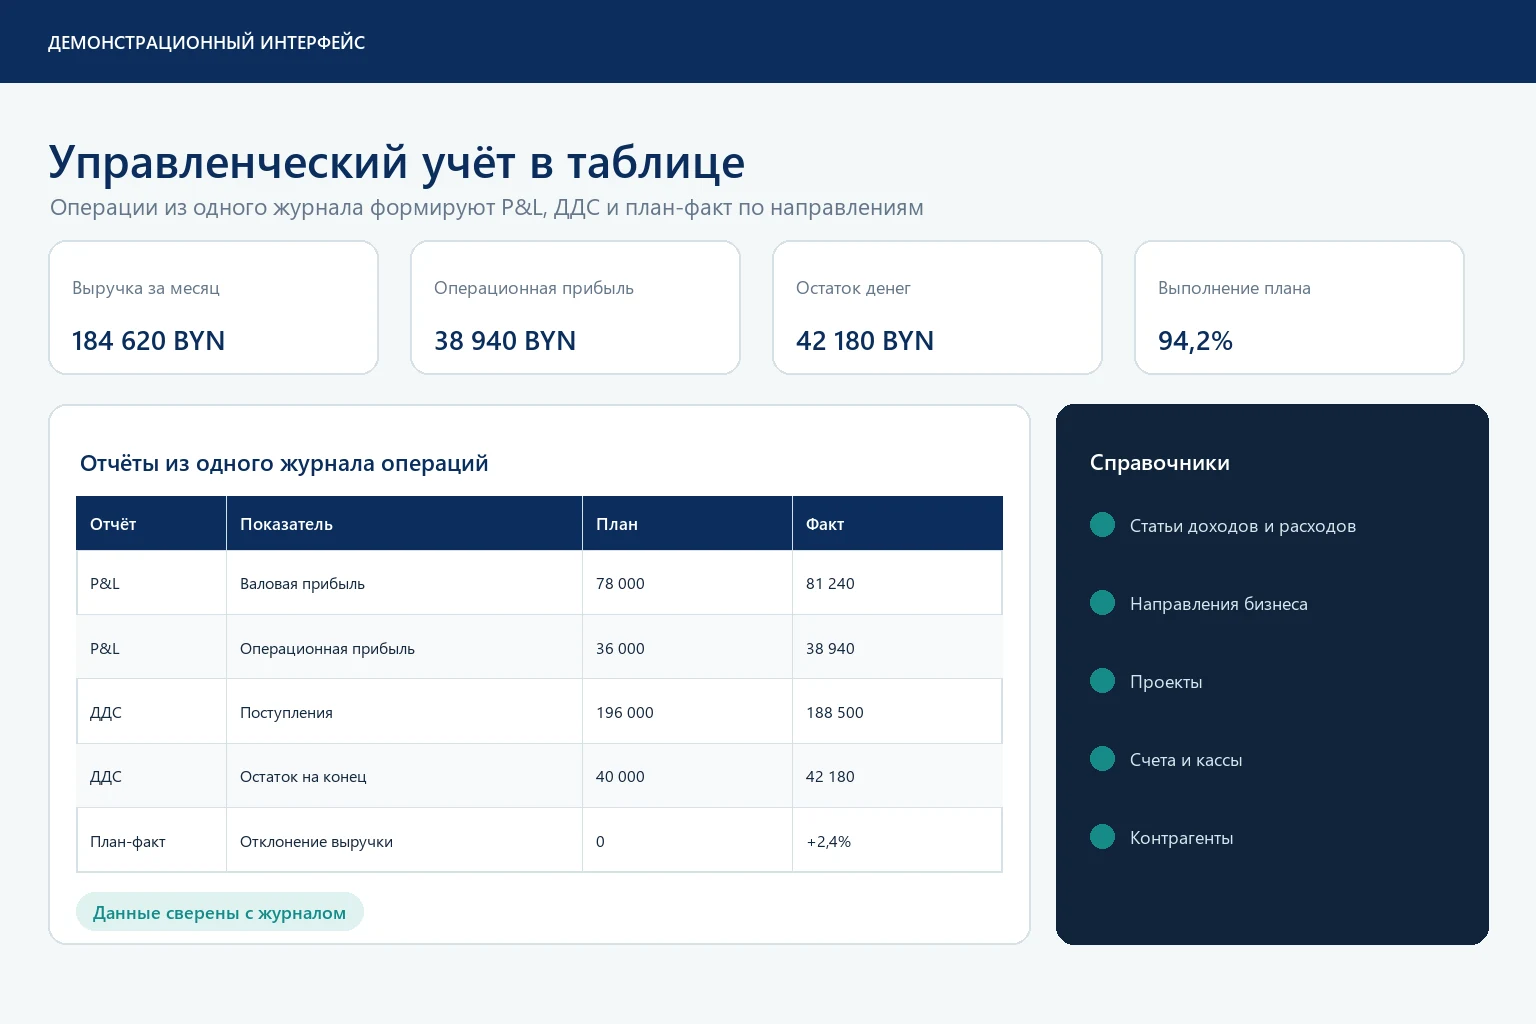Click the Показатель column header

[404, 523]
